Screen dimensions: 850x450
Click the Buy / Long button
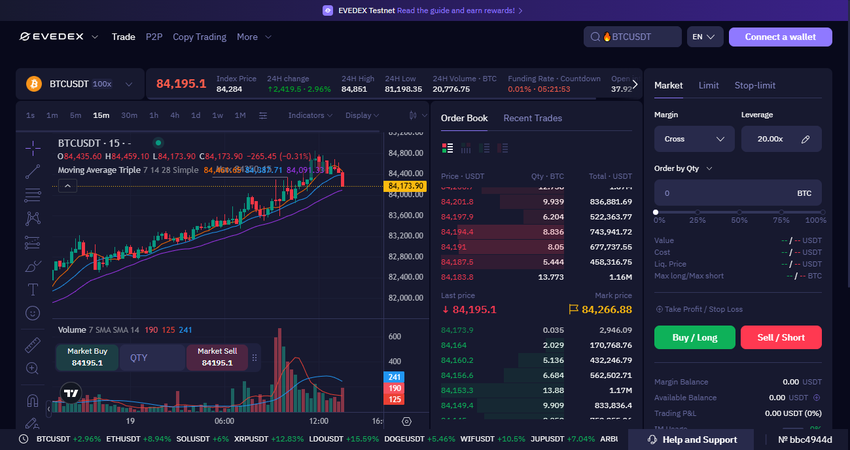(694, 337)
